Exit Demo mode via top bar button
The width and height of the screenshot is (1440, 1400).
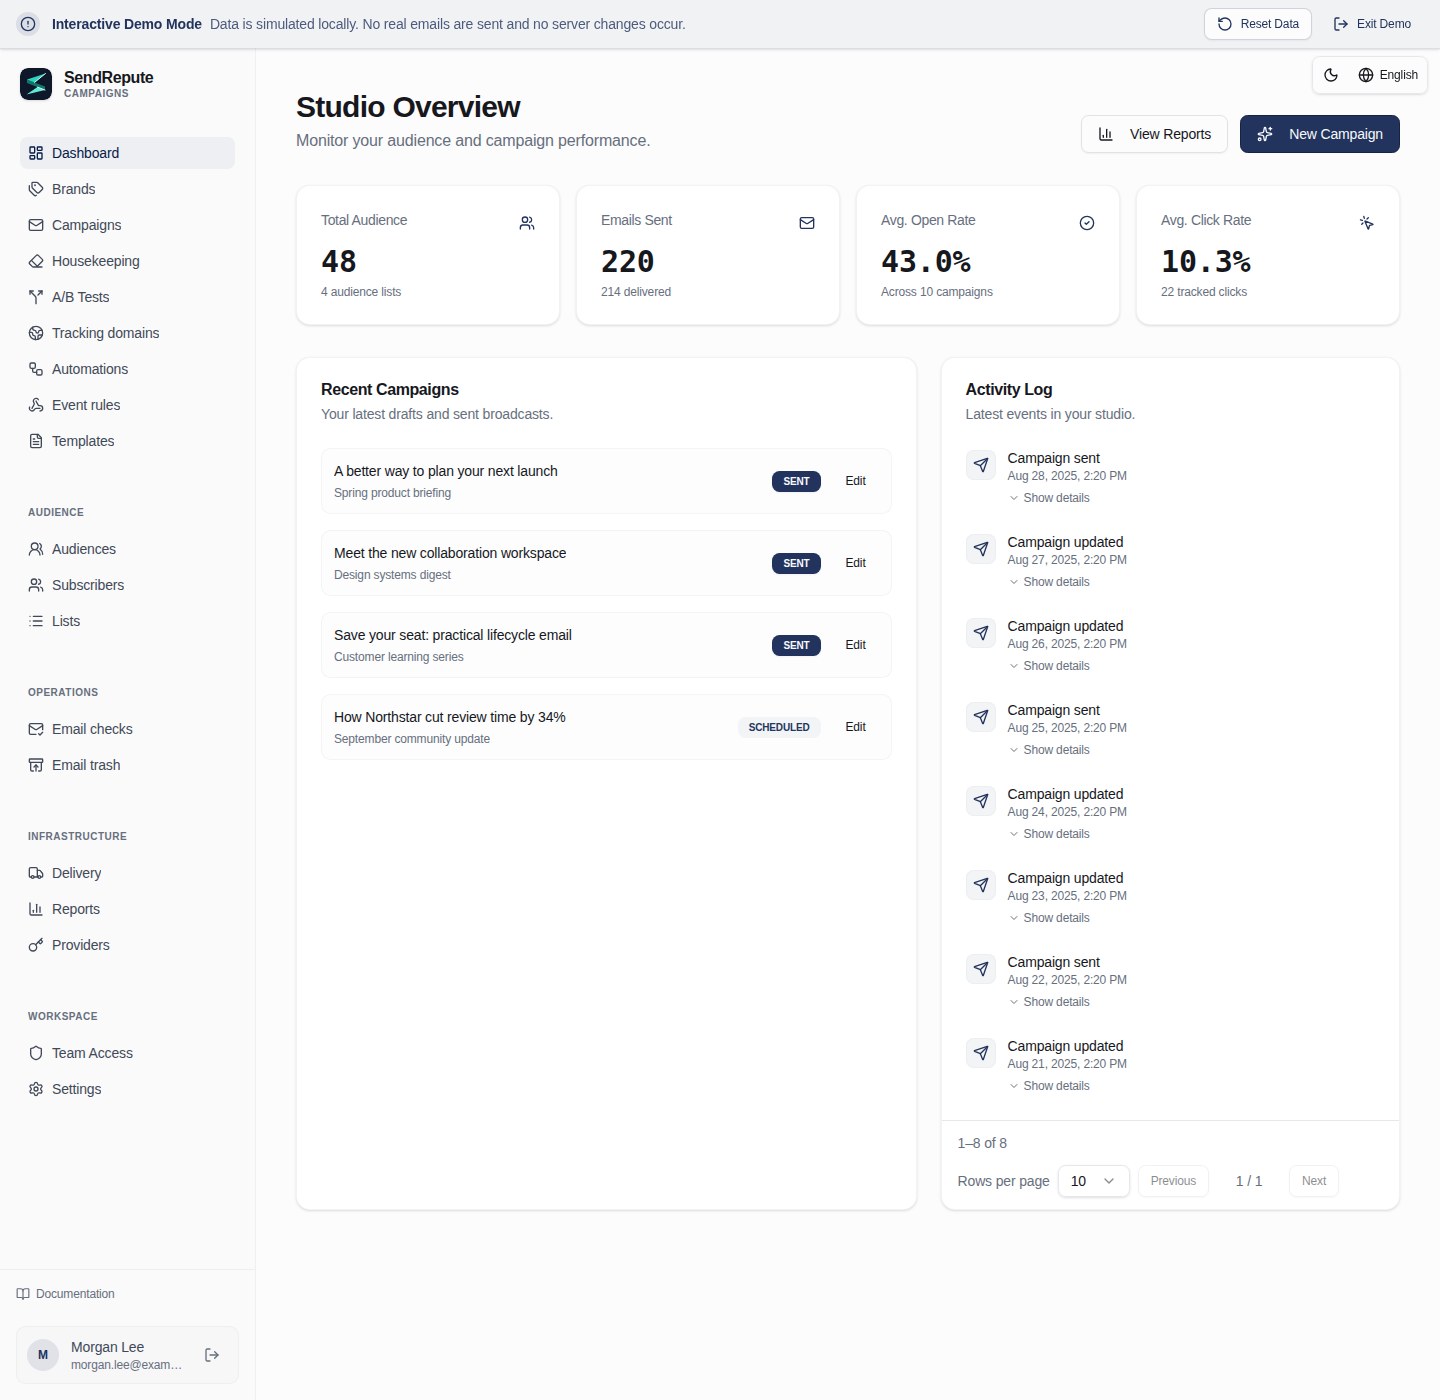1372,24
